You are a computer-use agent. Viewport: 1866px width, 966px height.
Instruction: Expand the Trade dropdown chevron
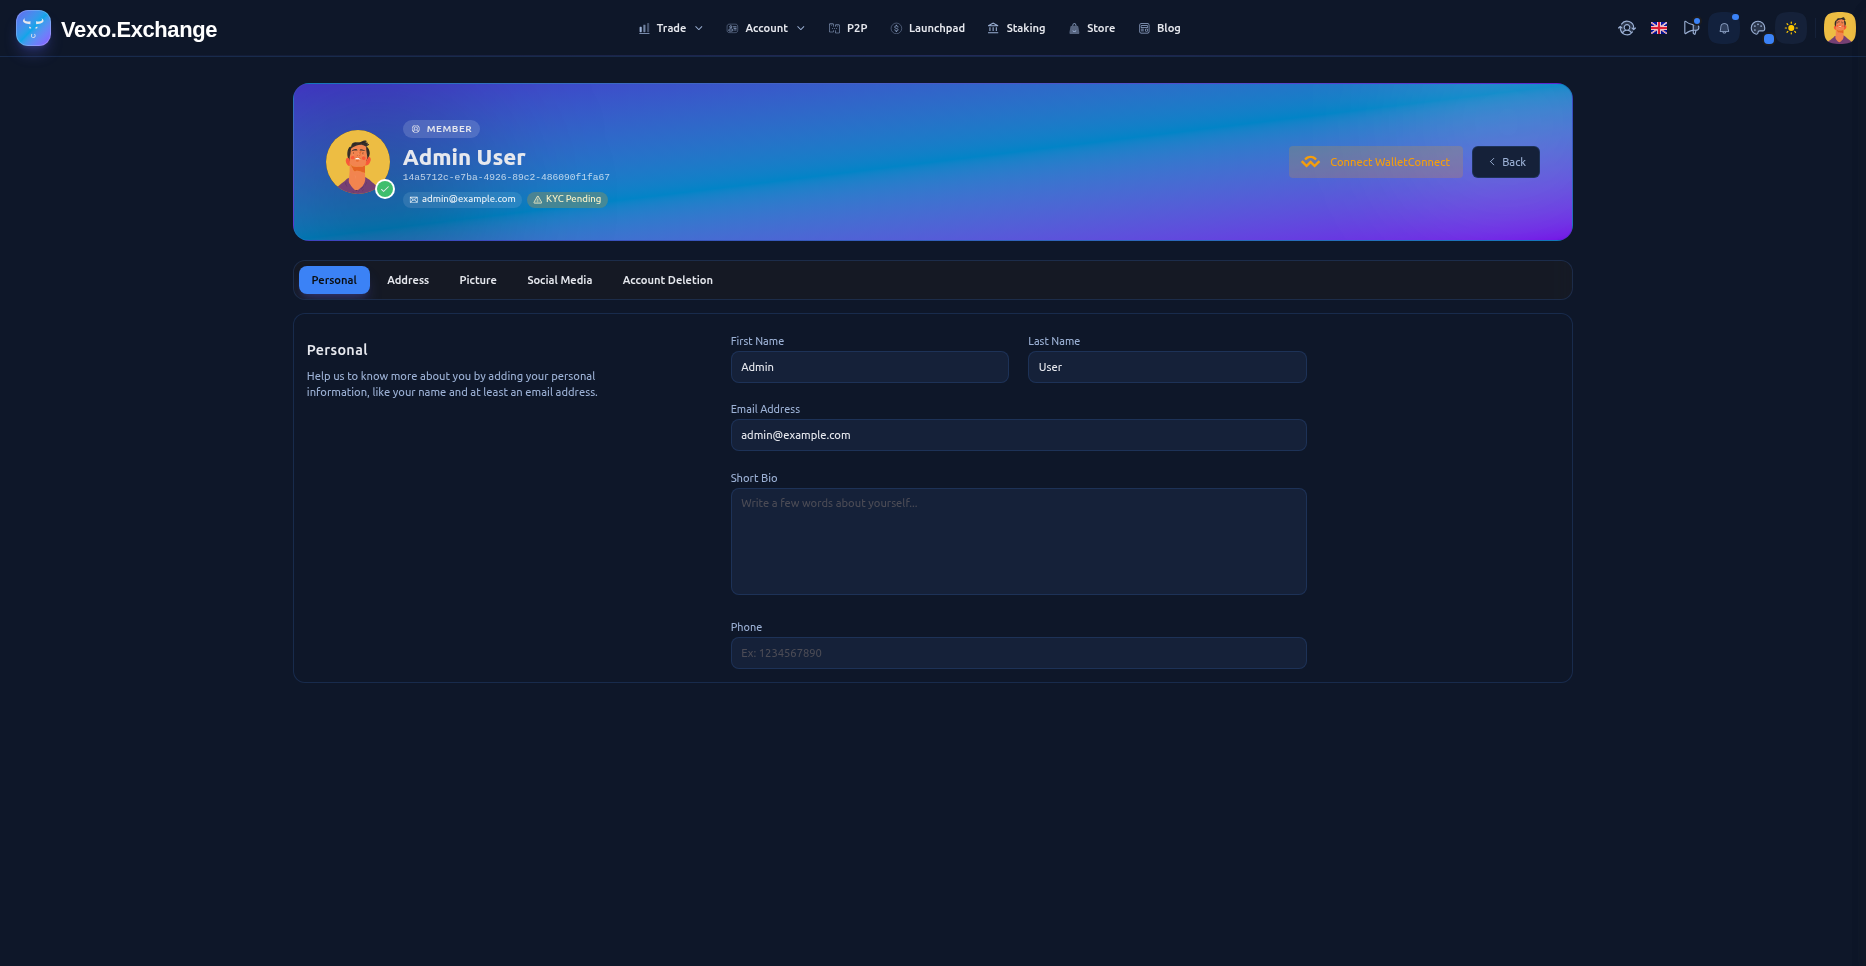pyautogui.click(x=699, y=29)
